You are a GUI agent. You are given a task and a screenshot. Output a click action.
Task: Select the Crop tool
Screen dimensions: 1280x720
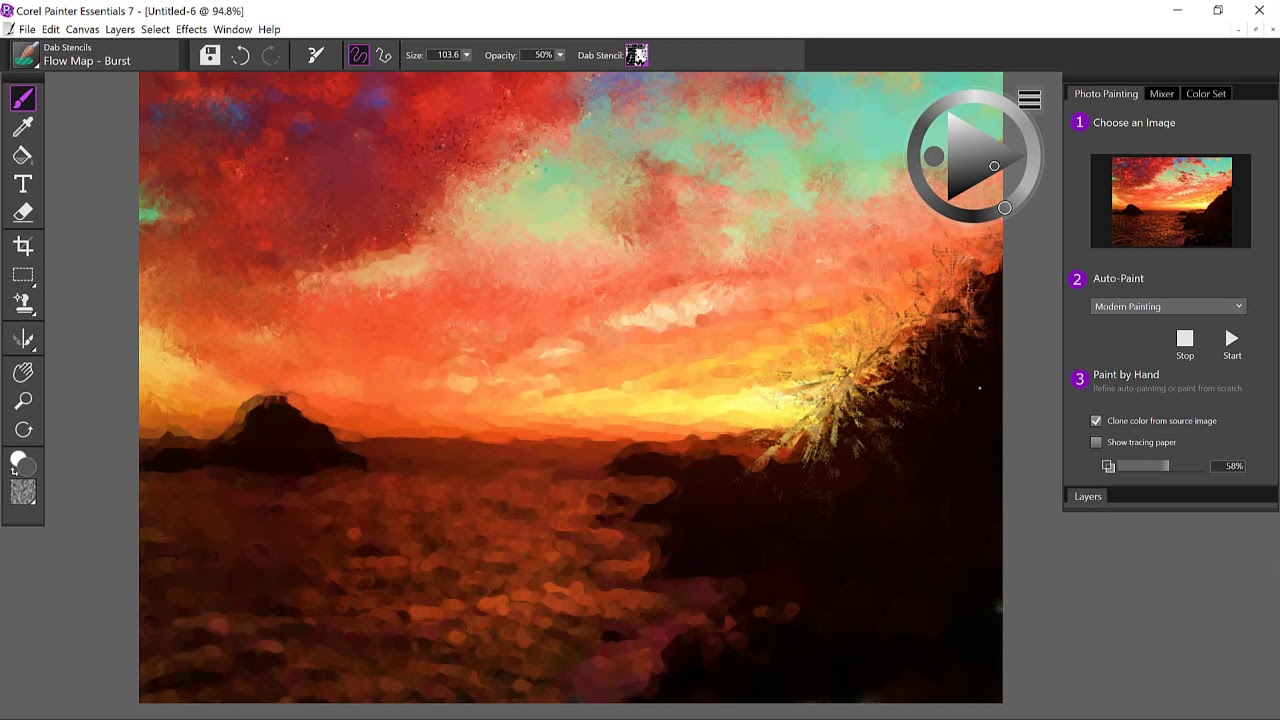(x=23, y=245)
